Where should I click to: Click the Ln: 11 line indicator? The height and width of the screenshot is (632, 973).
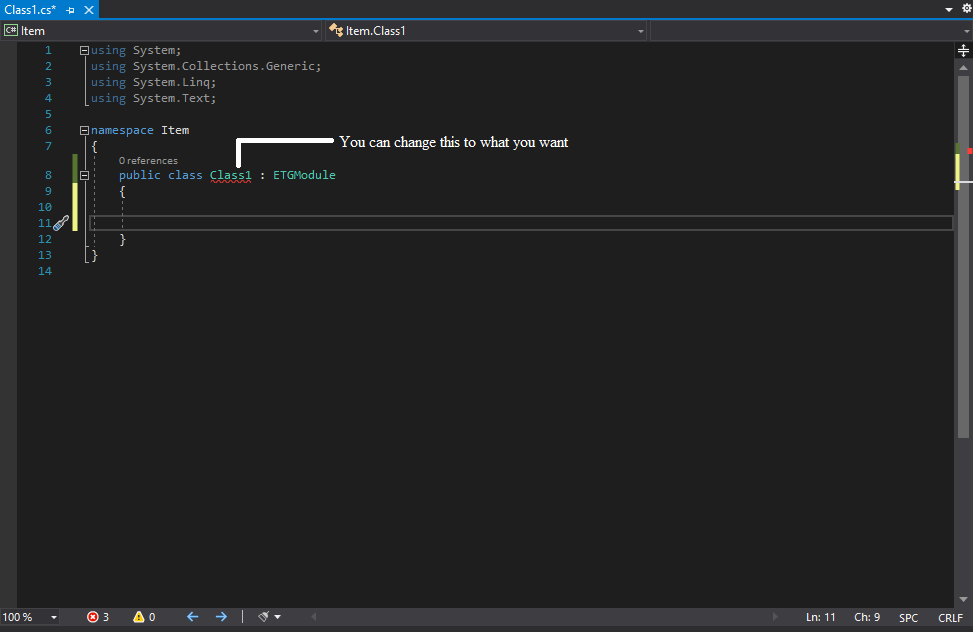coord(820,617)
